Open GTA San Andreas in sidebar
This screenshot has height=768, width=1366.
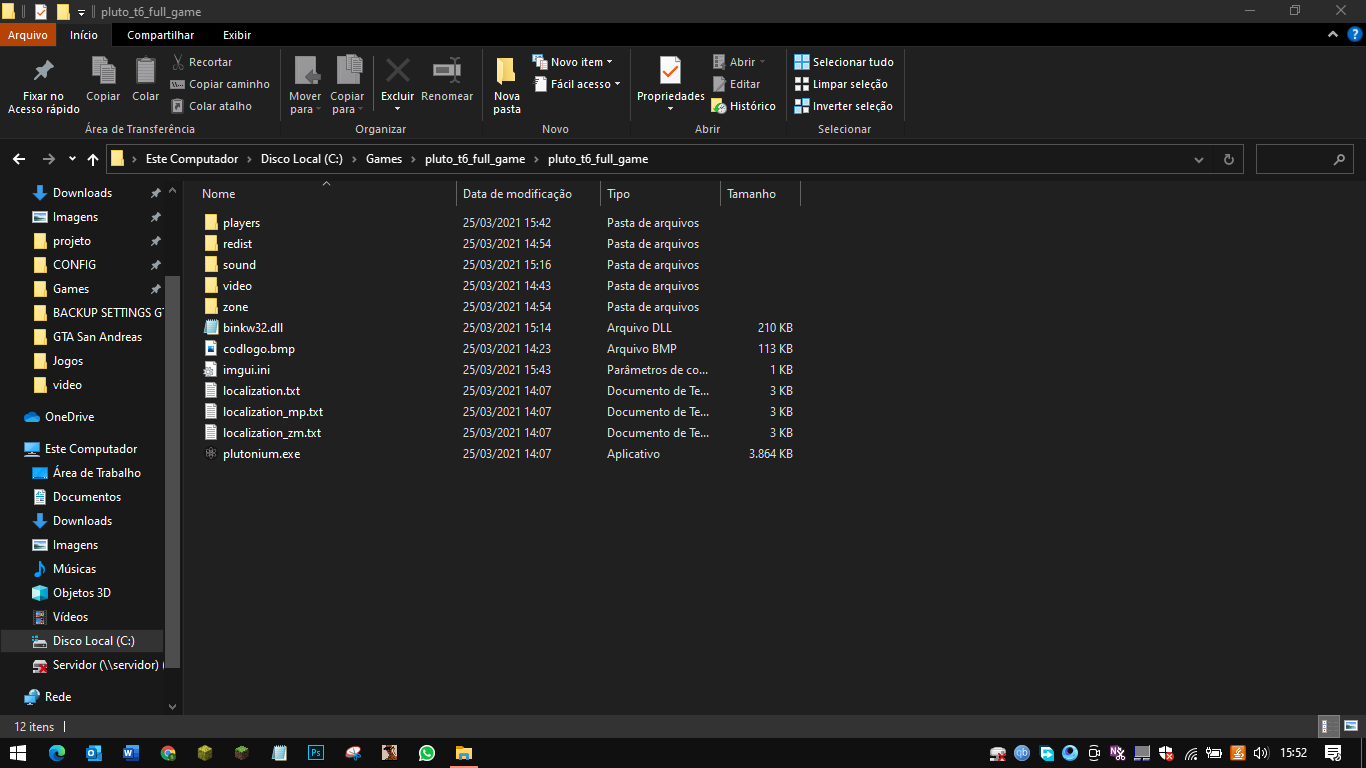coord(97,337)
